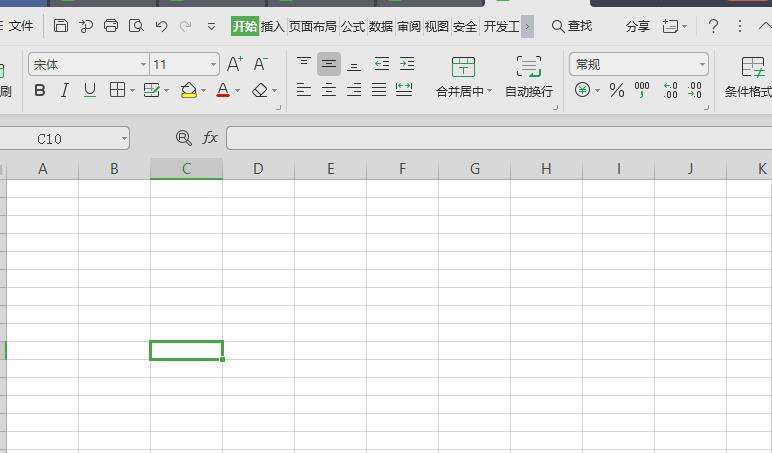Switch to the 插入 ribbon tab
772x453 pixels.
[272, 26]
